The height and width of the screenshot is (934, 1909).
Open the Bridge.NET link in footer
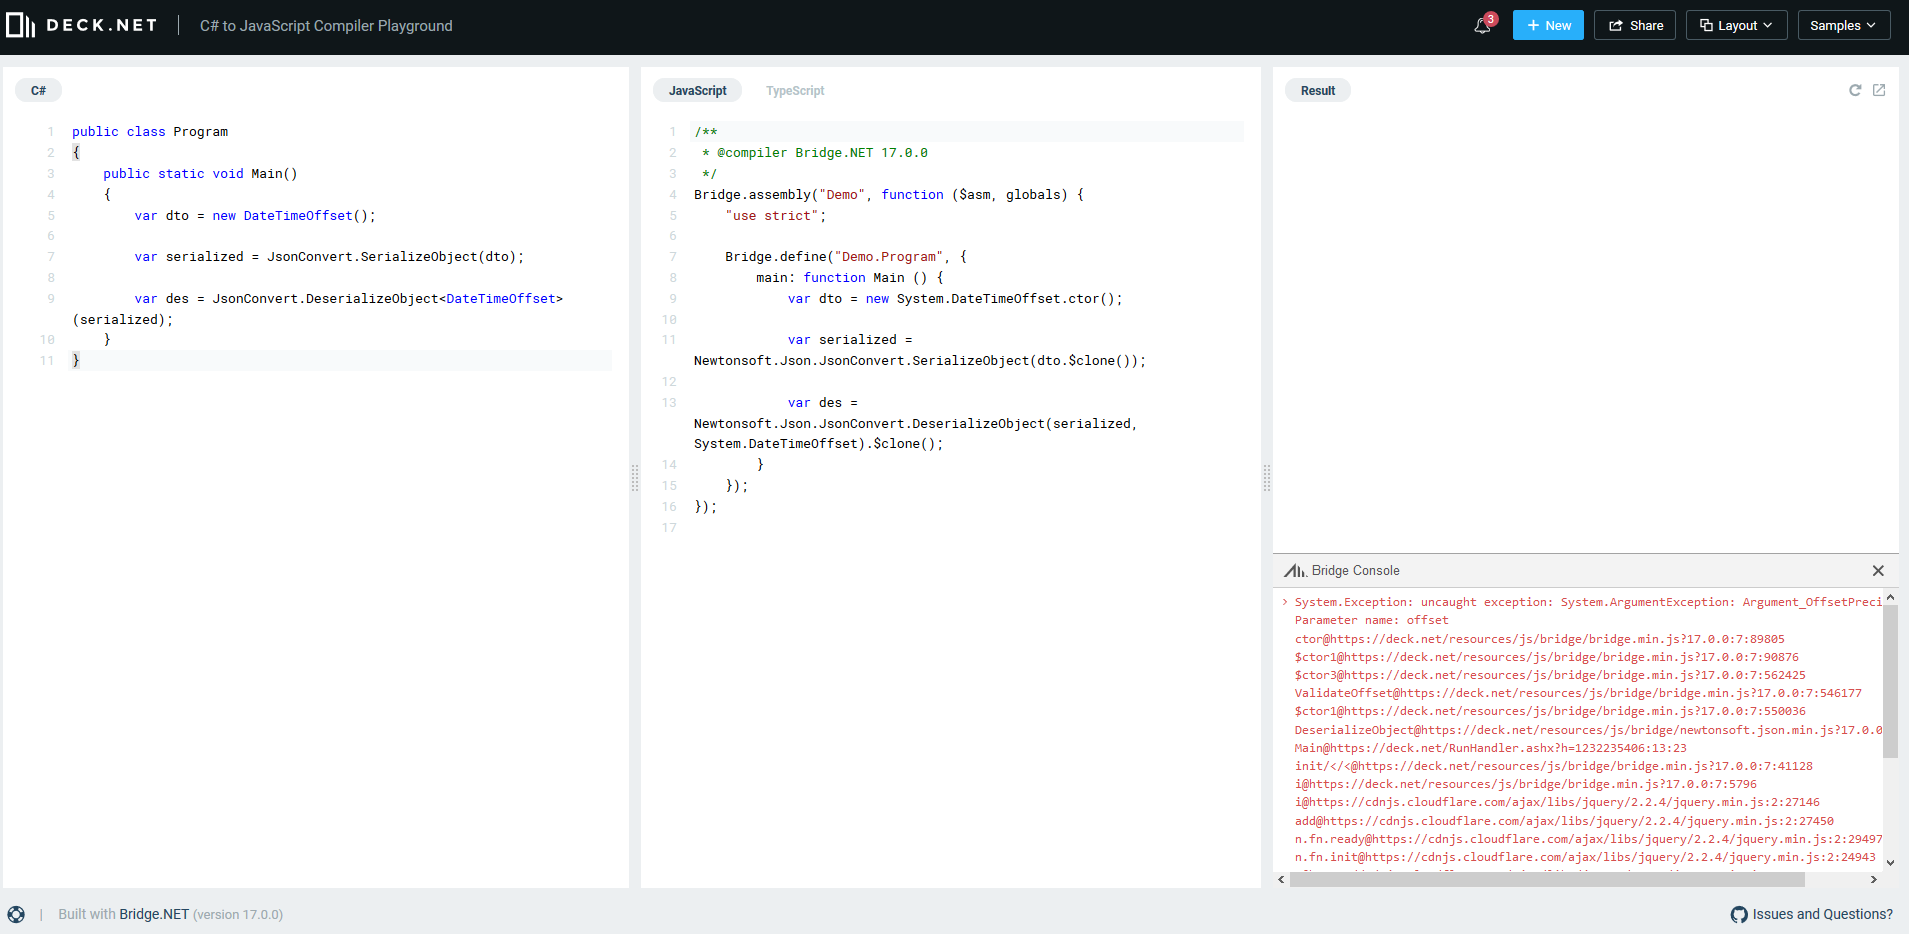click(x=154, y=914)
